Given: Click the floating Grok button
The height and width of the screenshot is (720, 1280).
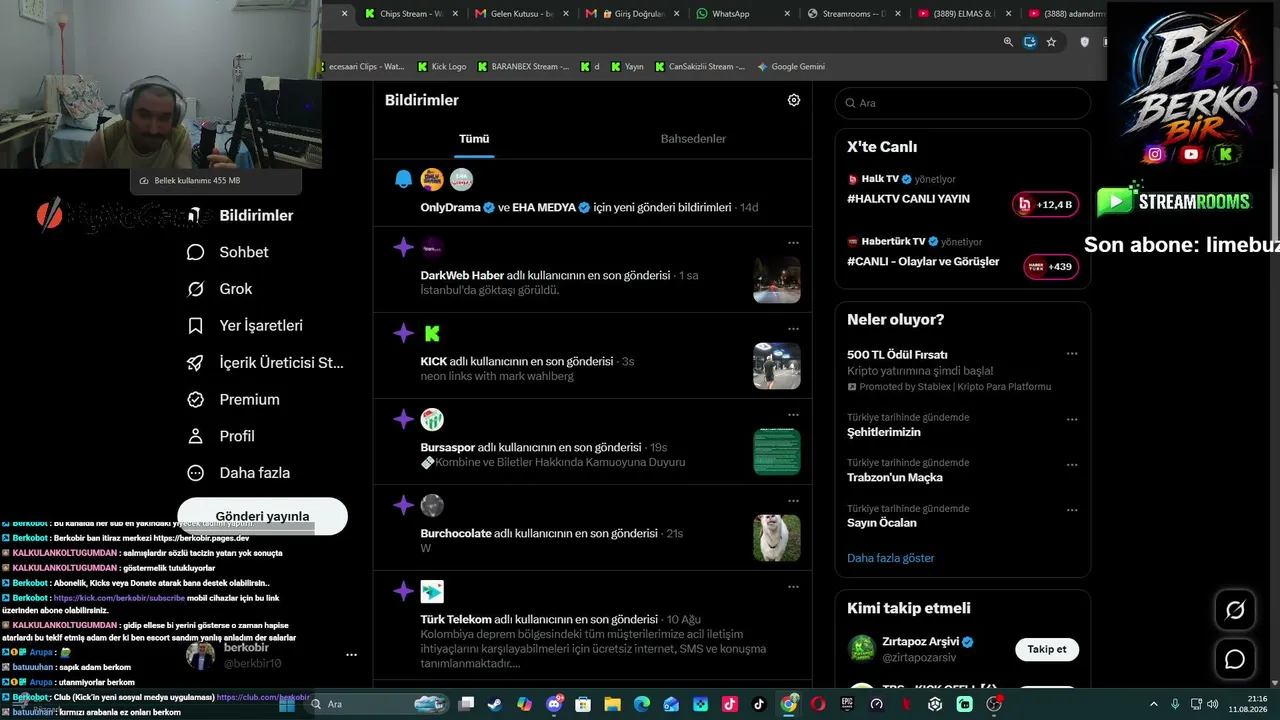Looking at the screenshot, I should click(x=1235, y=610).
